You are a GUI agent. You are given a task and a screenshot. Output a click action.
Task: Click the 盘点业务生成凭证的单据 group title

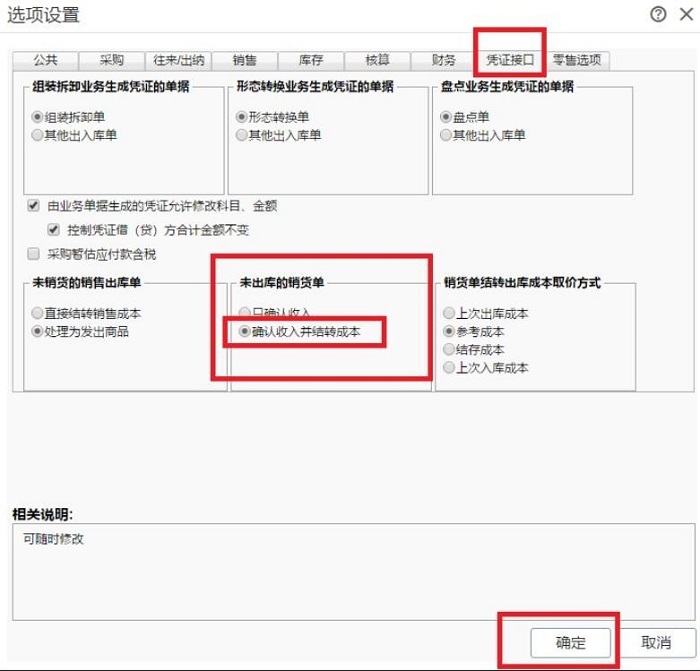pyautogui.click(x=507, y=86)
